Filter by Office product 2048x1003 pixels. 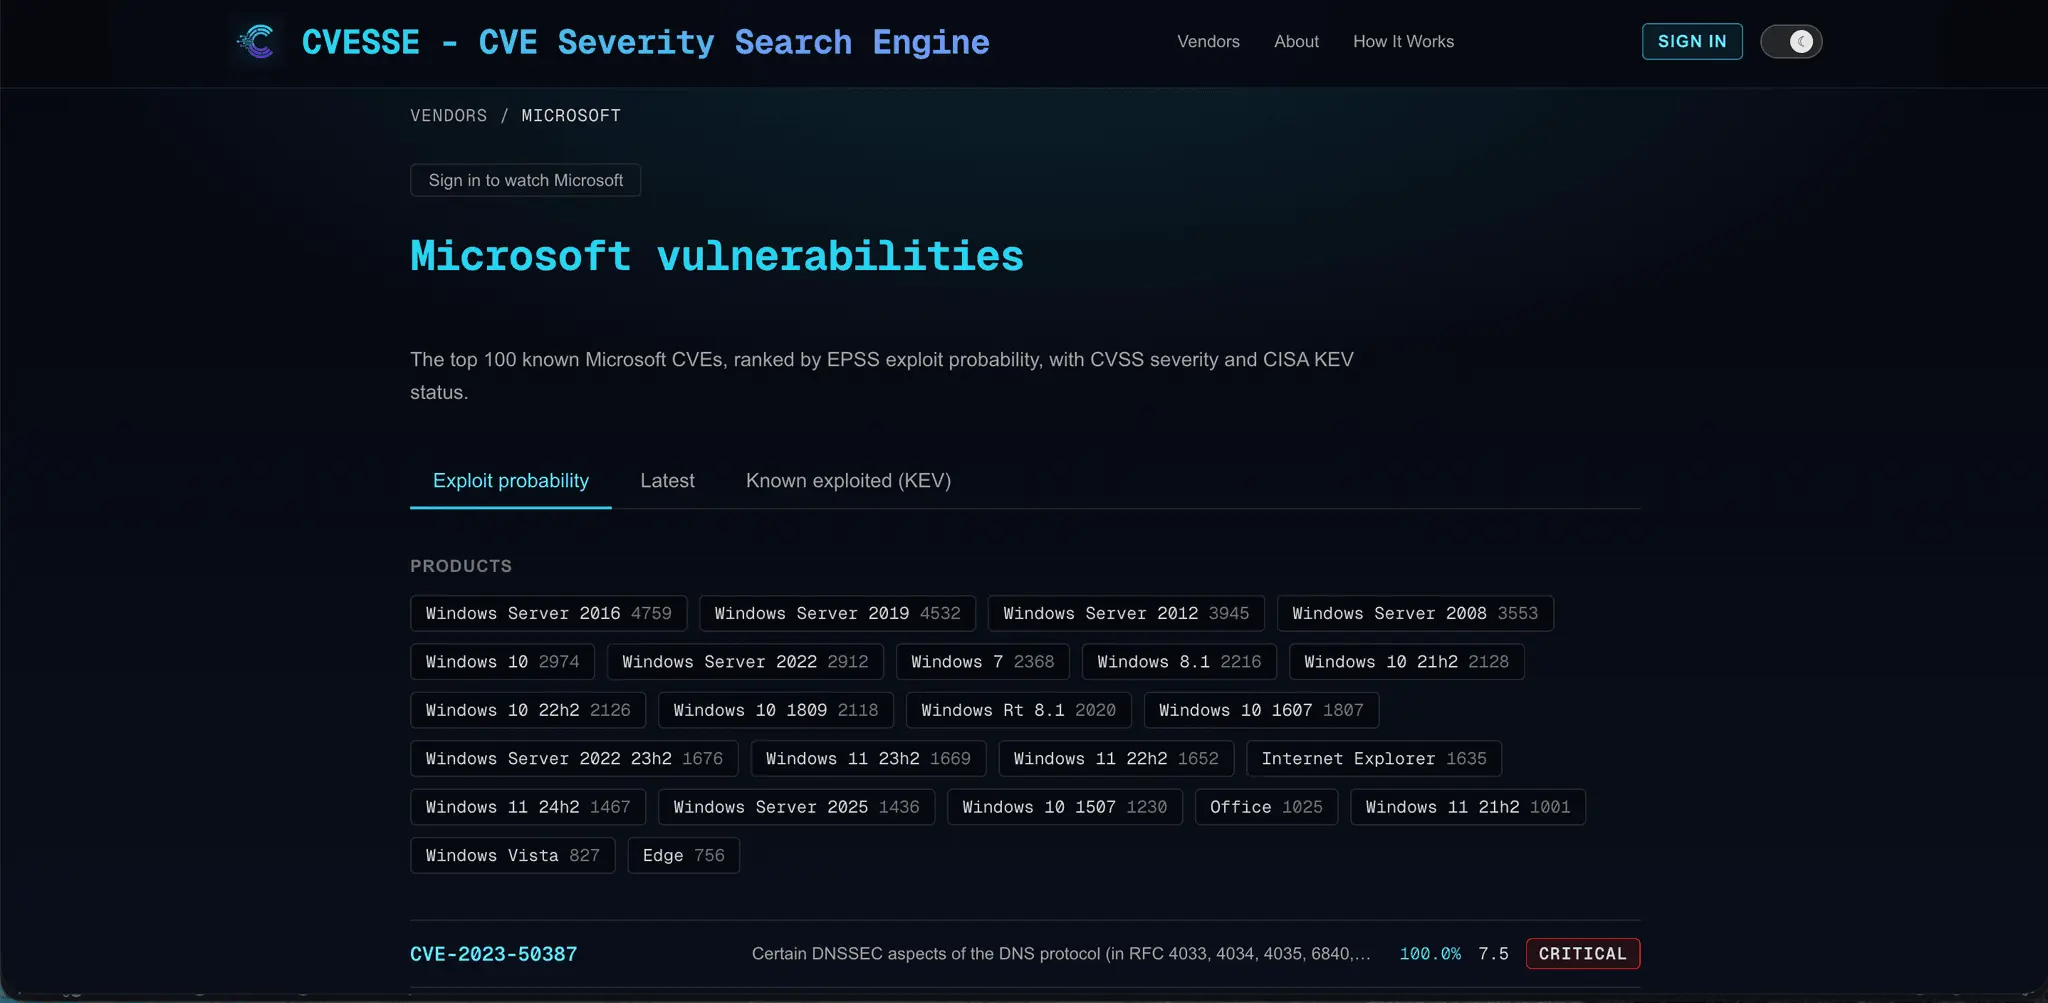point(1266,807)
